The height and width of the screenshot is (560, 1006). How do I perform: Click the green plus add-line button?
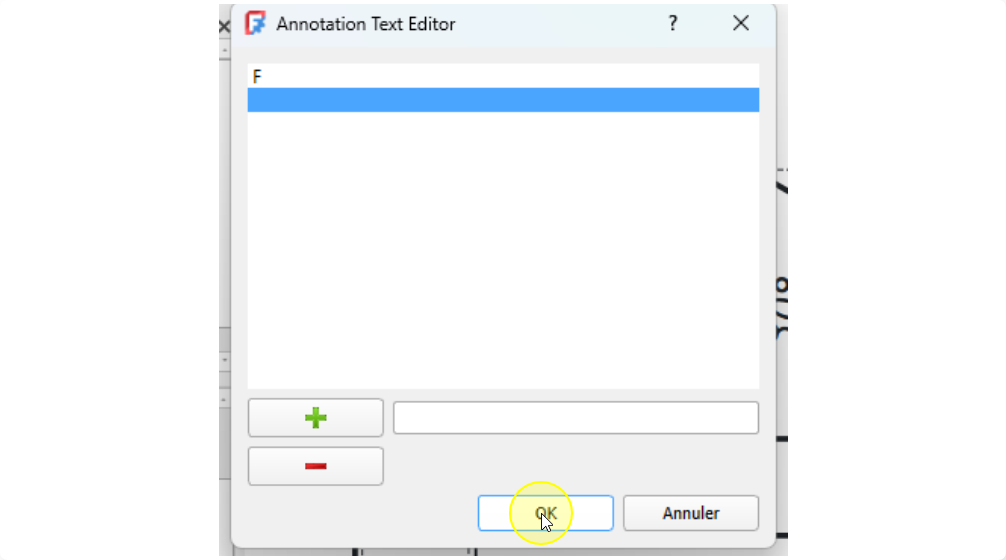coord(316,418)
